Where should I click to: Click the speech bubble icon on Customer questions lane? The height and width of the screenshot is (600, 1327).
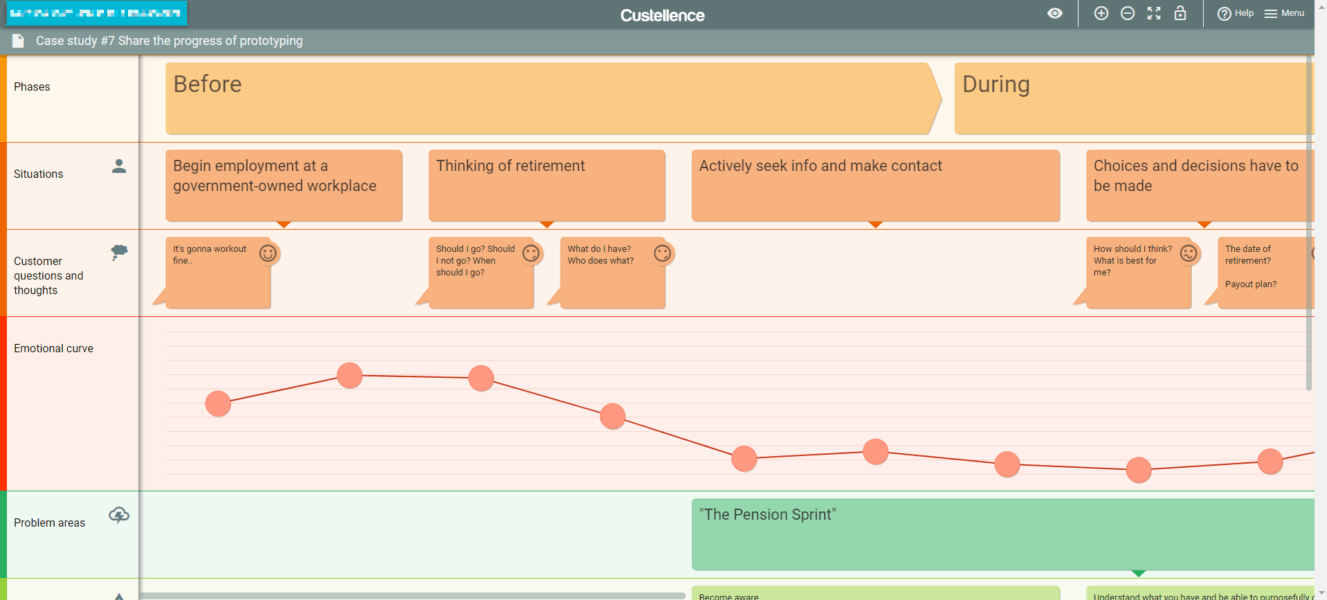(x=119, y=251)
